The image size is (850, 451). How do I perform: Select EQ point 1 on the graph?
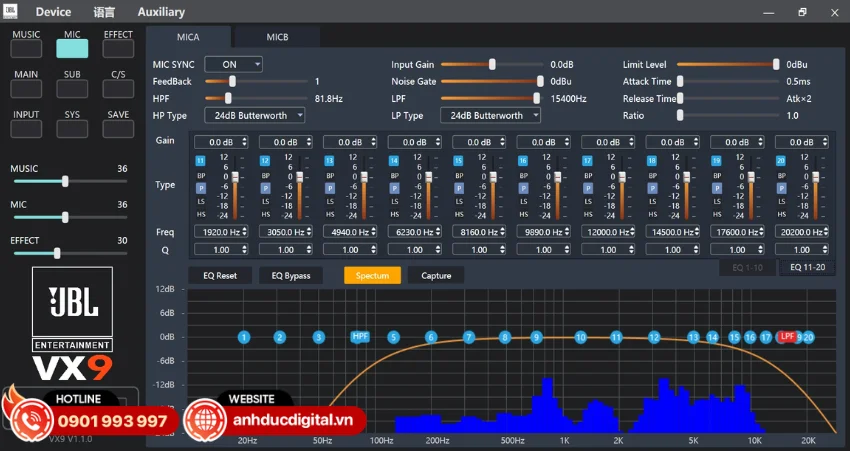[244, 337]
